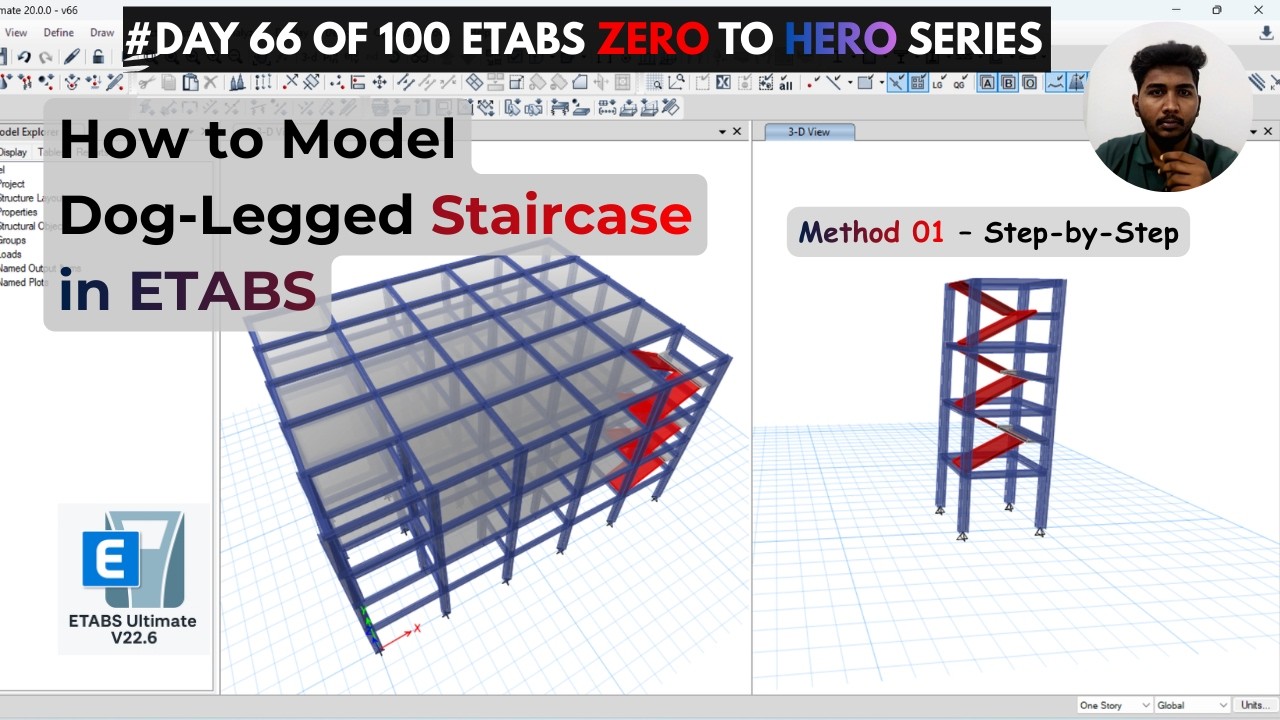
Task: Restore down the ETABS window
Action: click(x=1217, y=10)
